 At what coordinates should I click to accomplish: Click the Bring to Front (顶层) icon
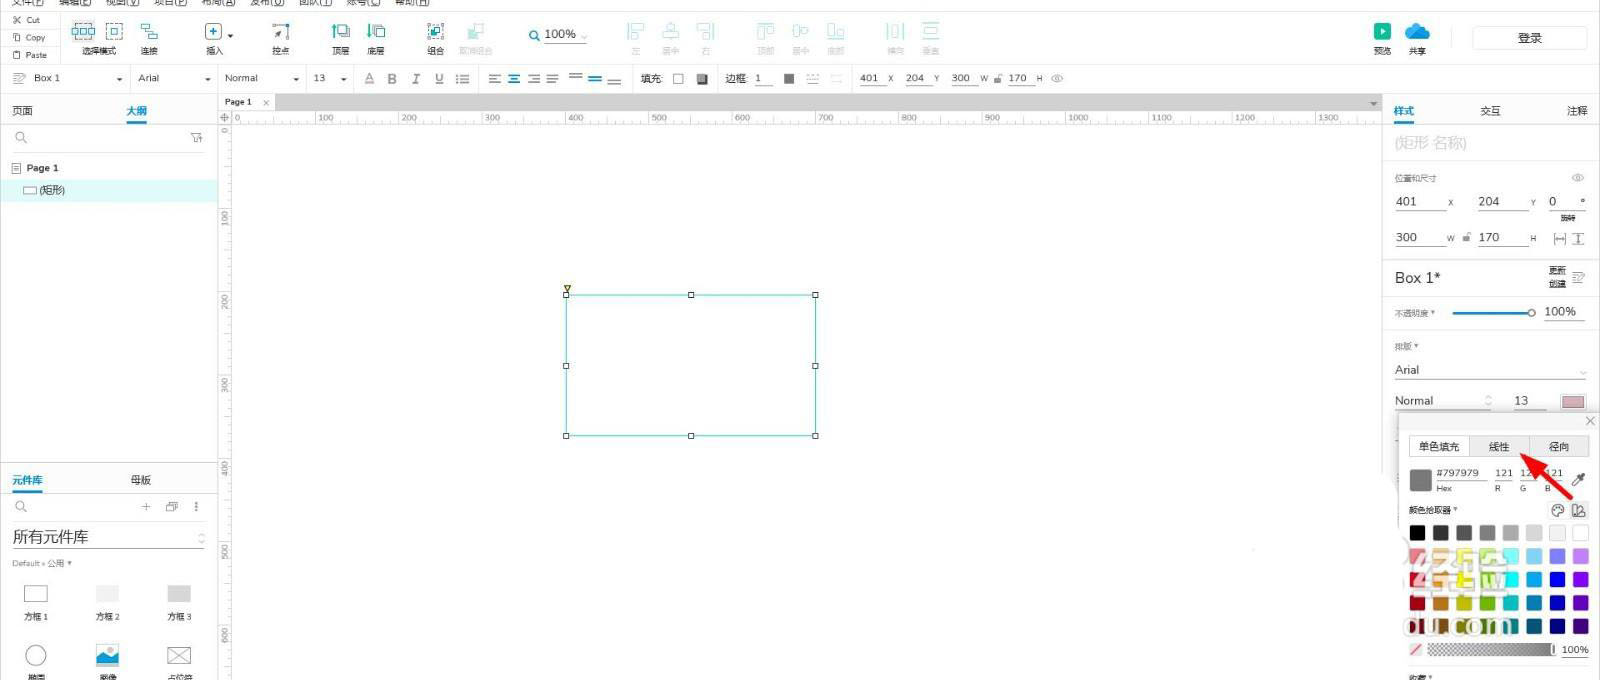coord(341,33)
